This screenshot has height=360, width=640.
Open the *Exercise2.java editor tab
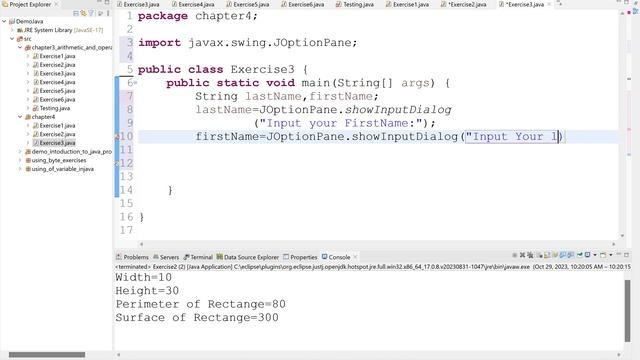[464, 4]
